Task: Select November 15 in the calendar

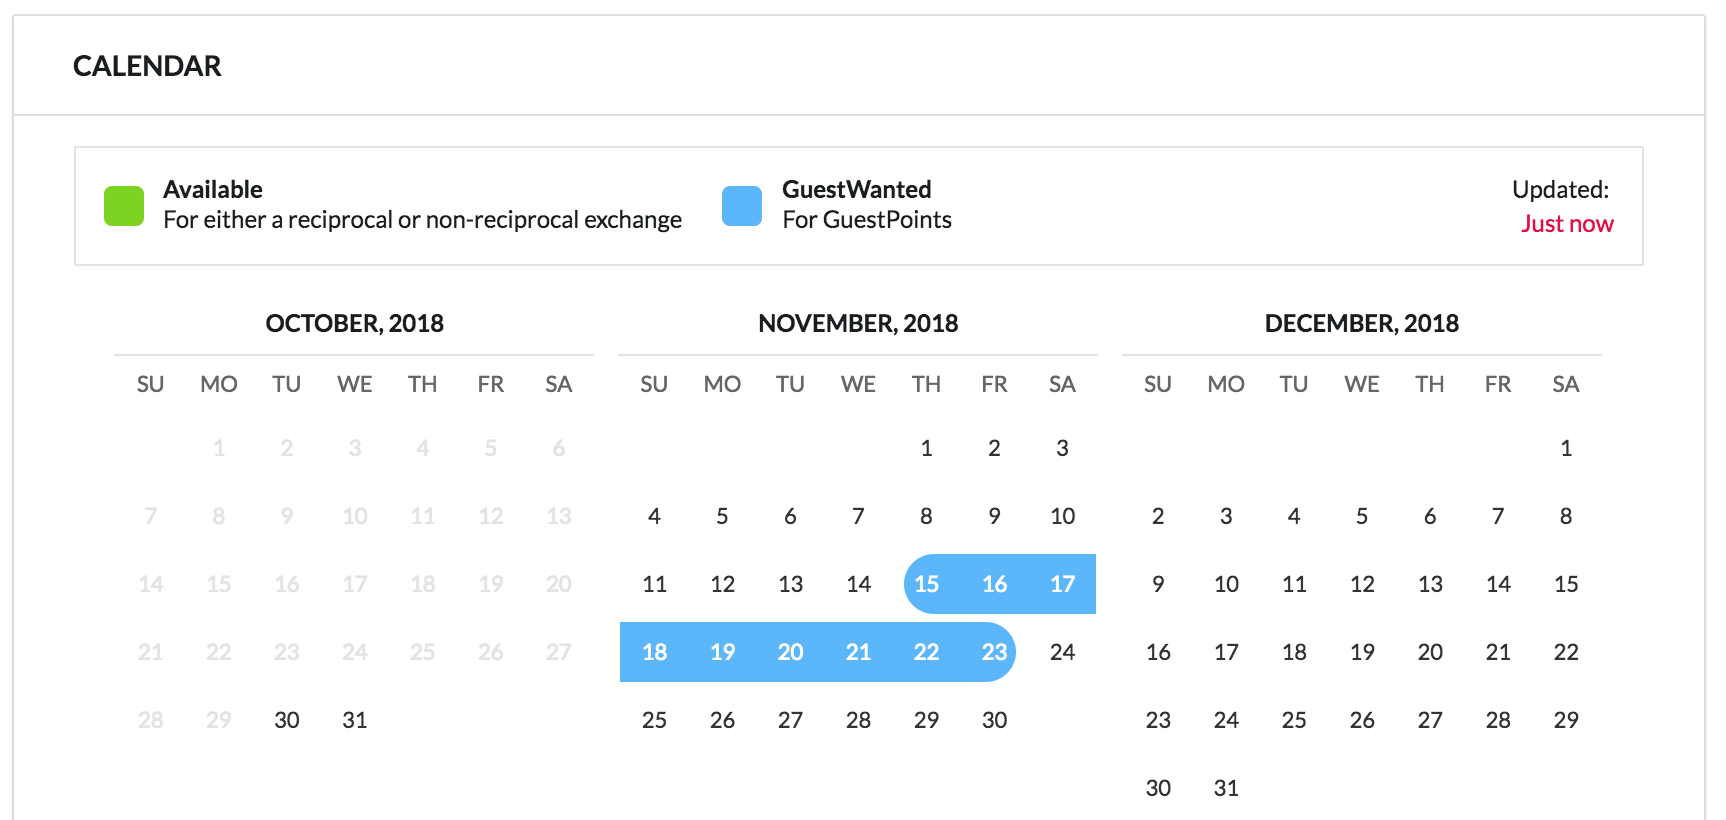Action: click(926, 584)
